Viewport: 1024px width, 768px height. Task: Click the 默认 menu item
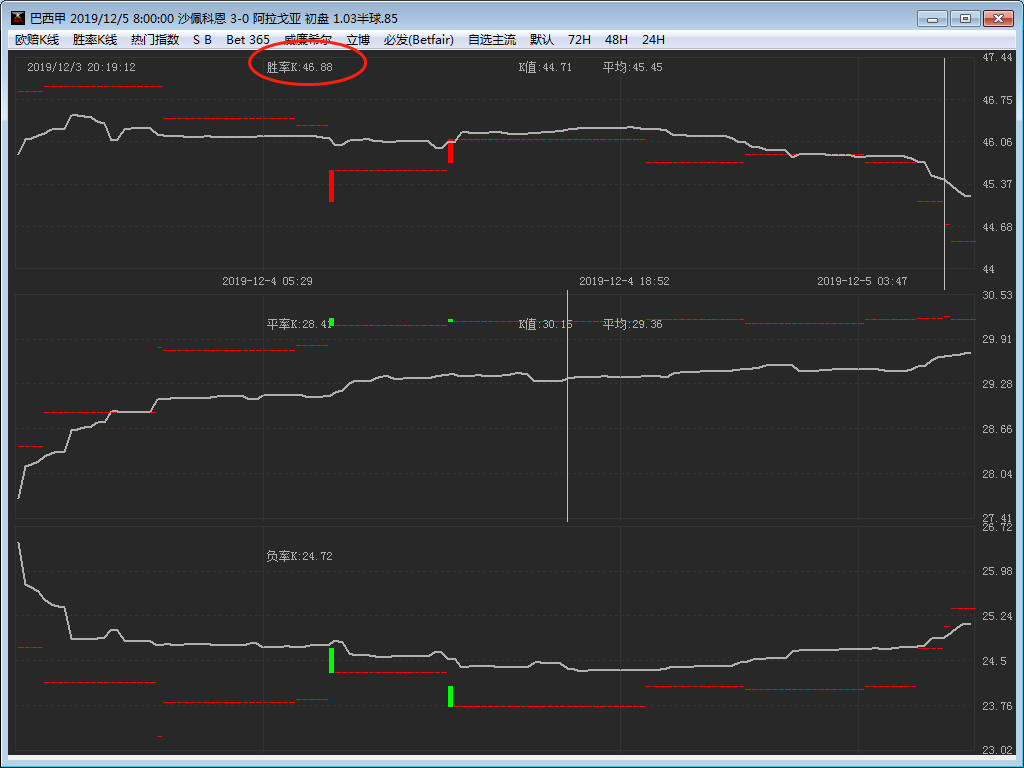click(x=542, y=40)
